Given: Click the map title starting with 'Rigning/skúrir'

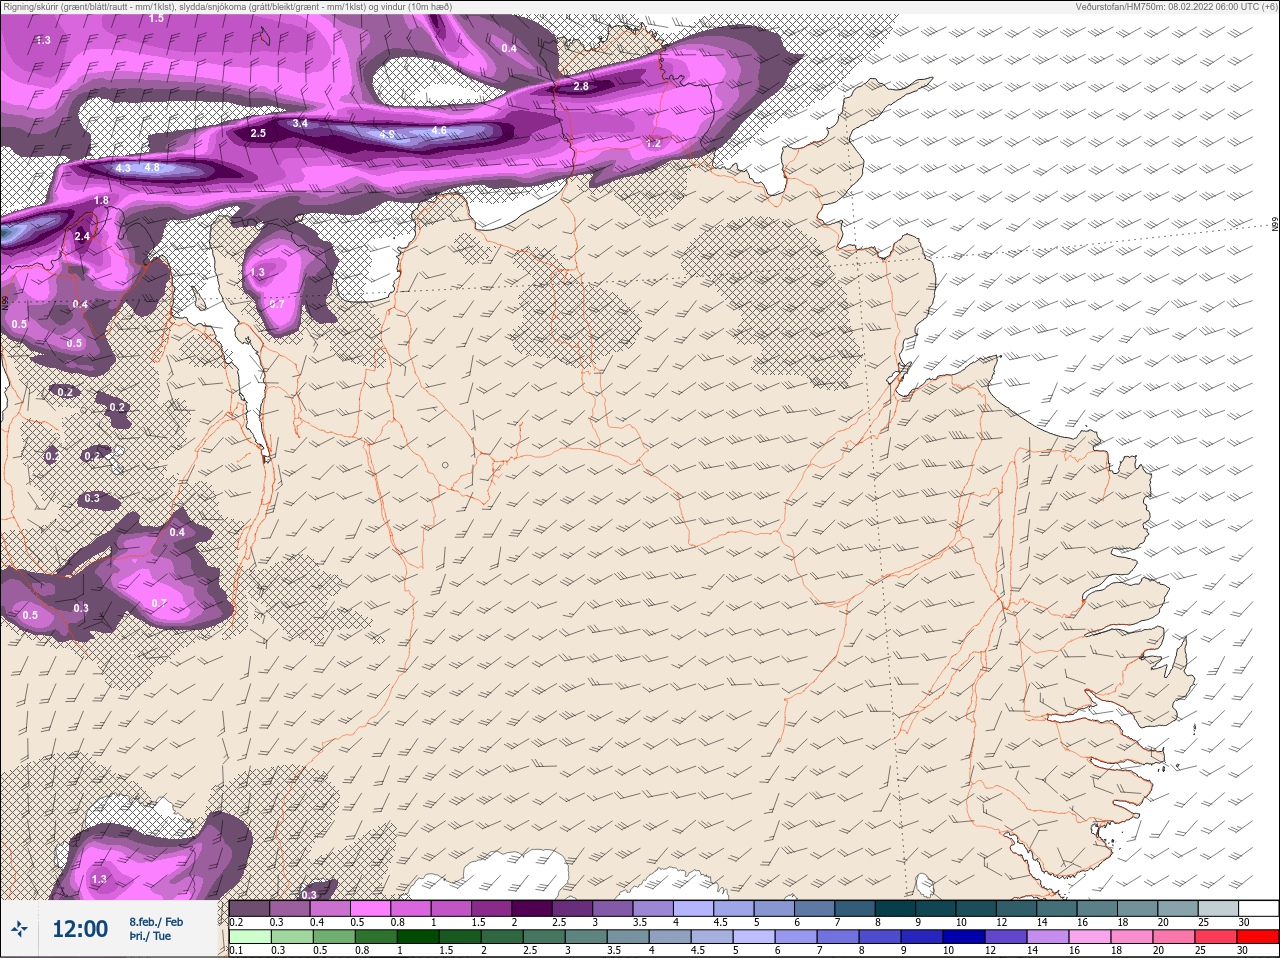Looking at the screenshot, I should 226,6.
